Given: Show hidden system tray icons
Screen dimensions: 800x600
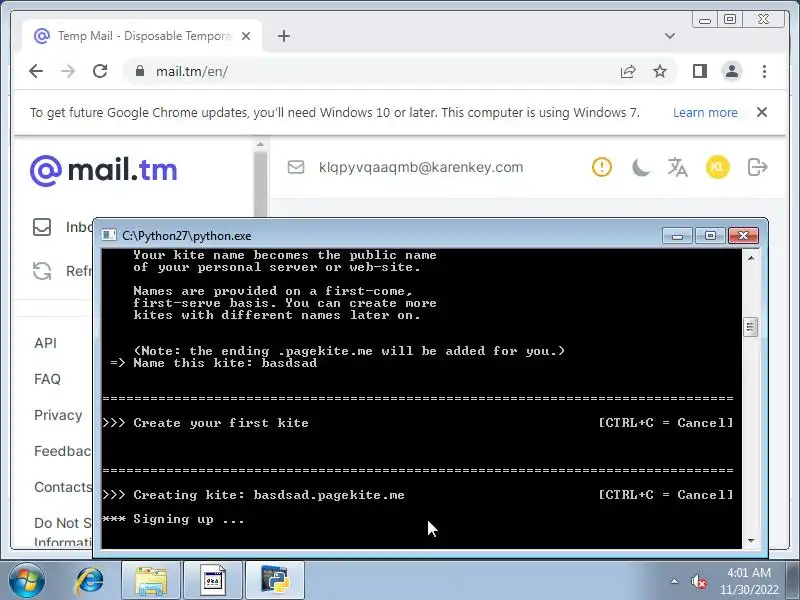Looking at the screenshot, I should click(x=674, y=581).
